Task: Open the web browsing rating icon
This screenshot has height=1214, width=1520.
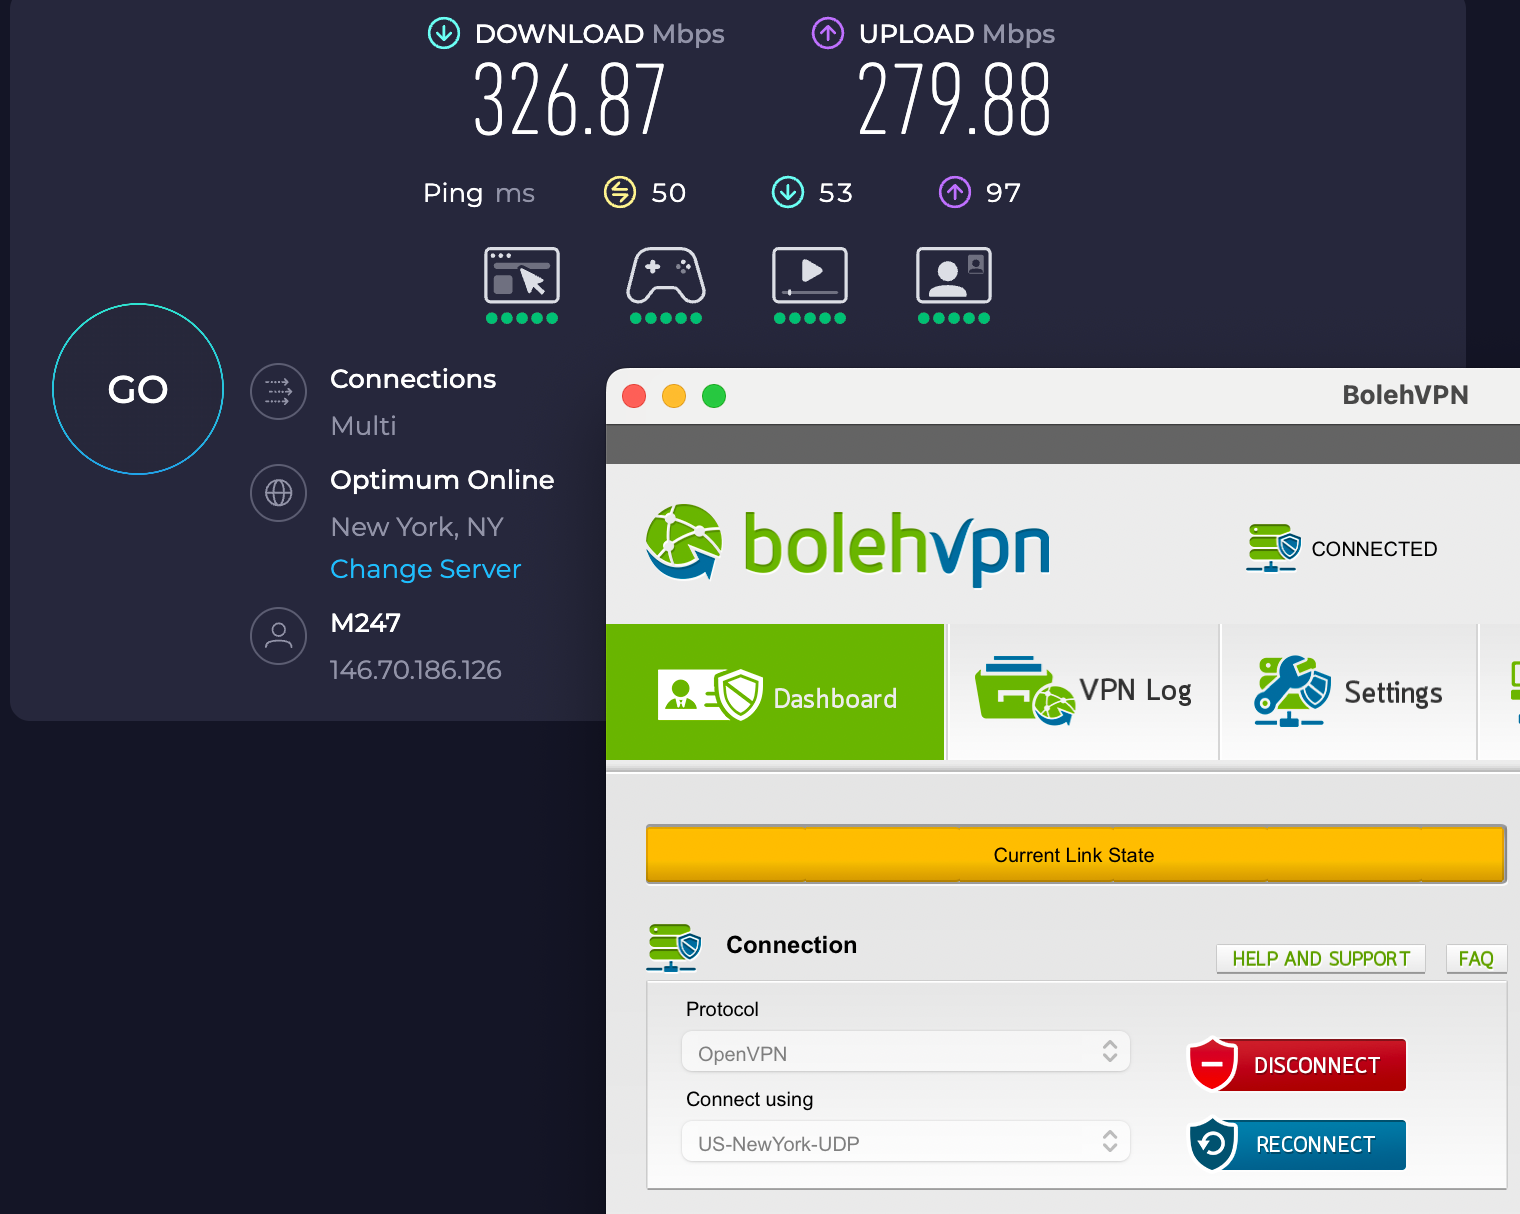Action: (x=522, y=275)
